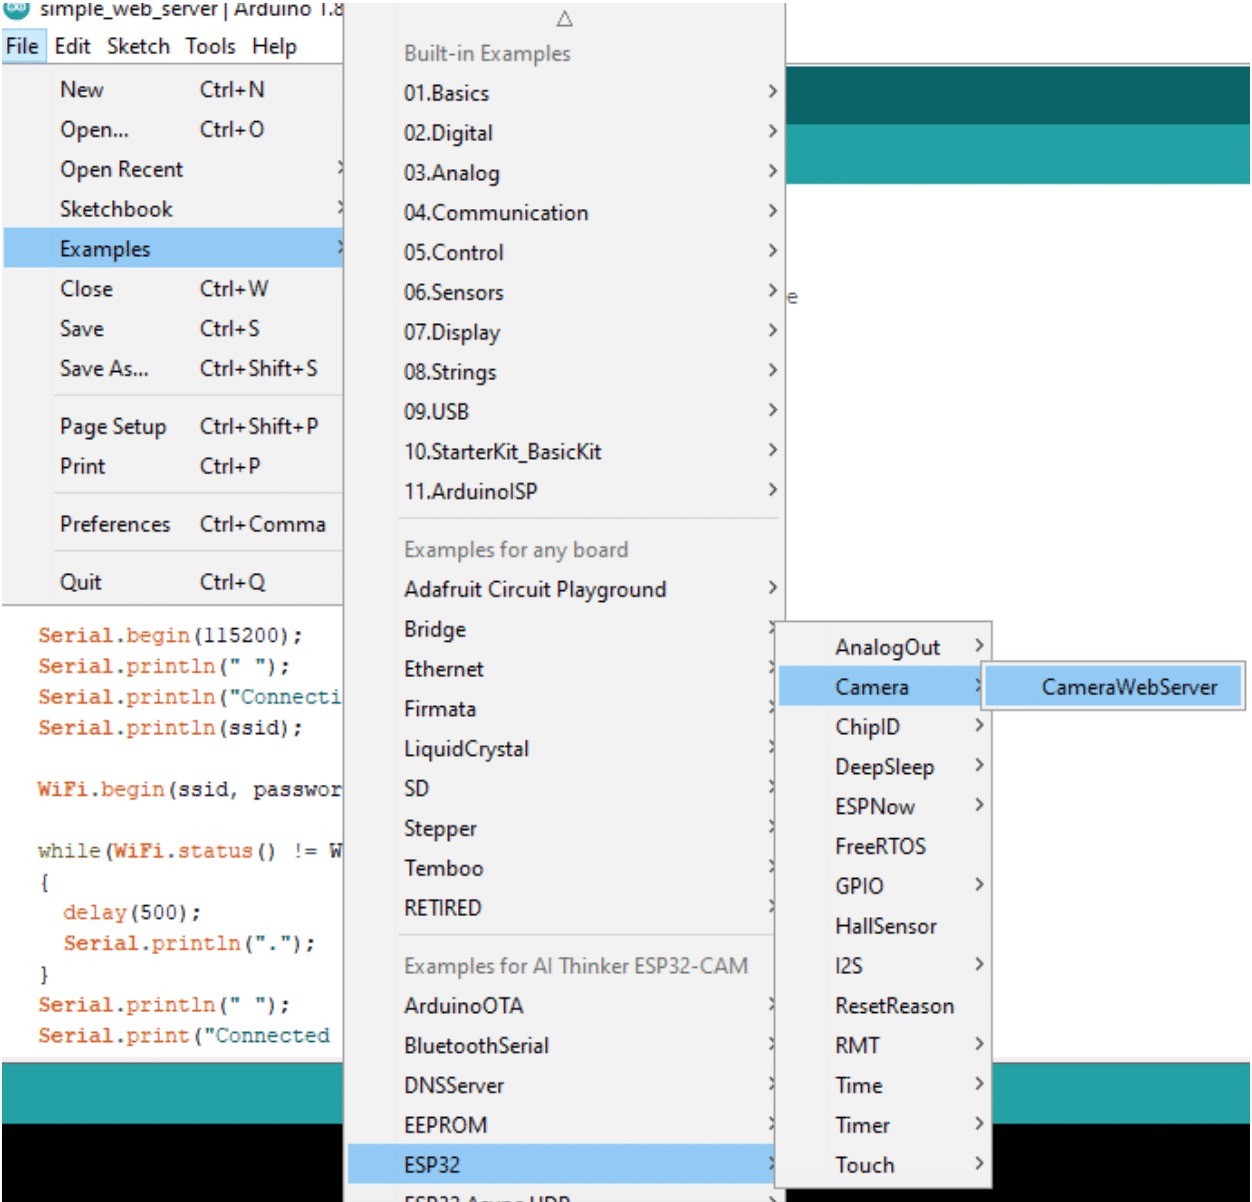
Task: Open the ArduinoOTA examples submenu
Action: pyautogui.click(x=562, y=1006)
